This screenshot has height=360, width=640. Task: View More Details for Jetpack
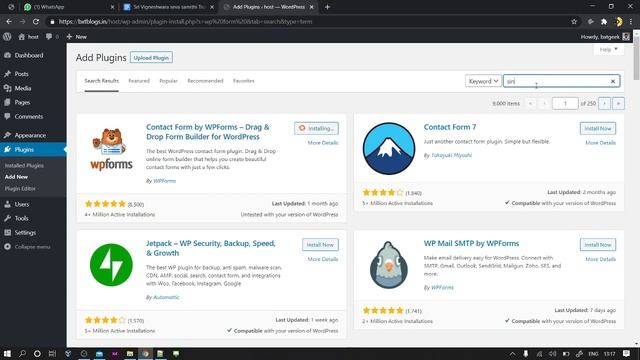coord(323,259)
